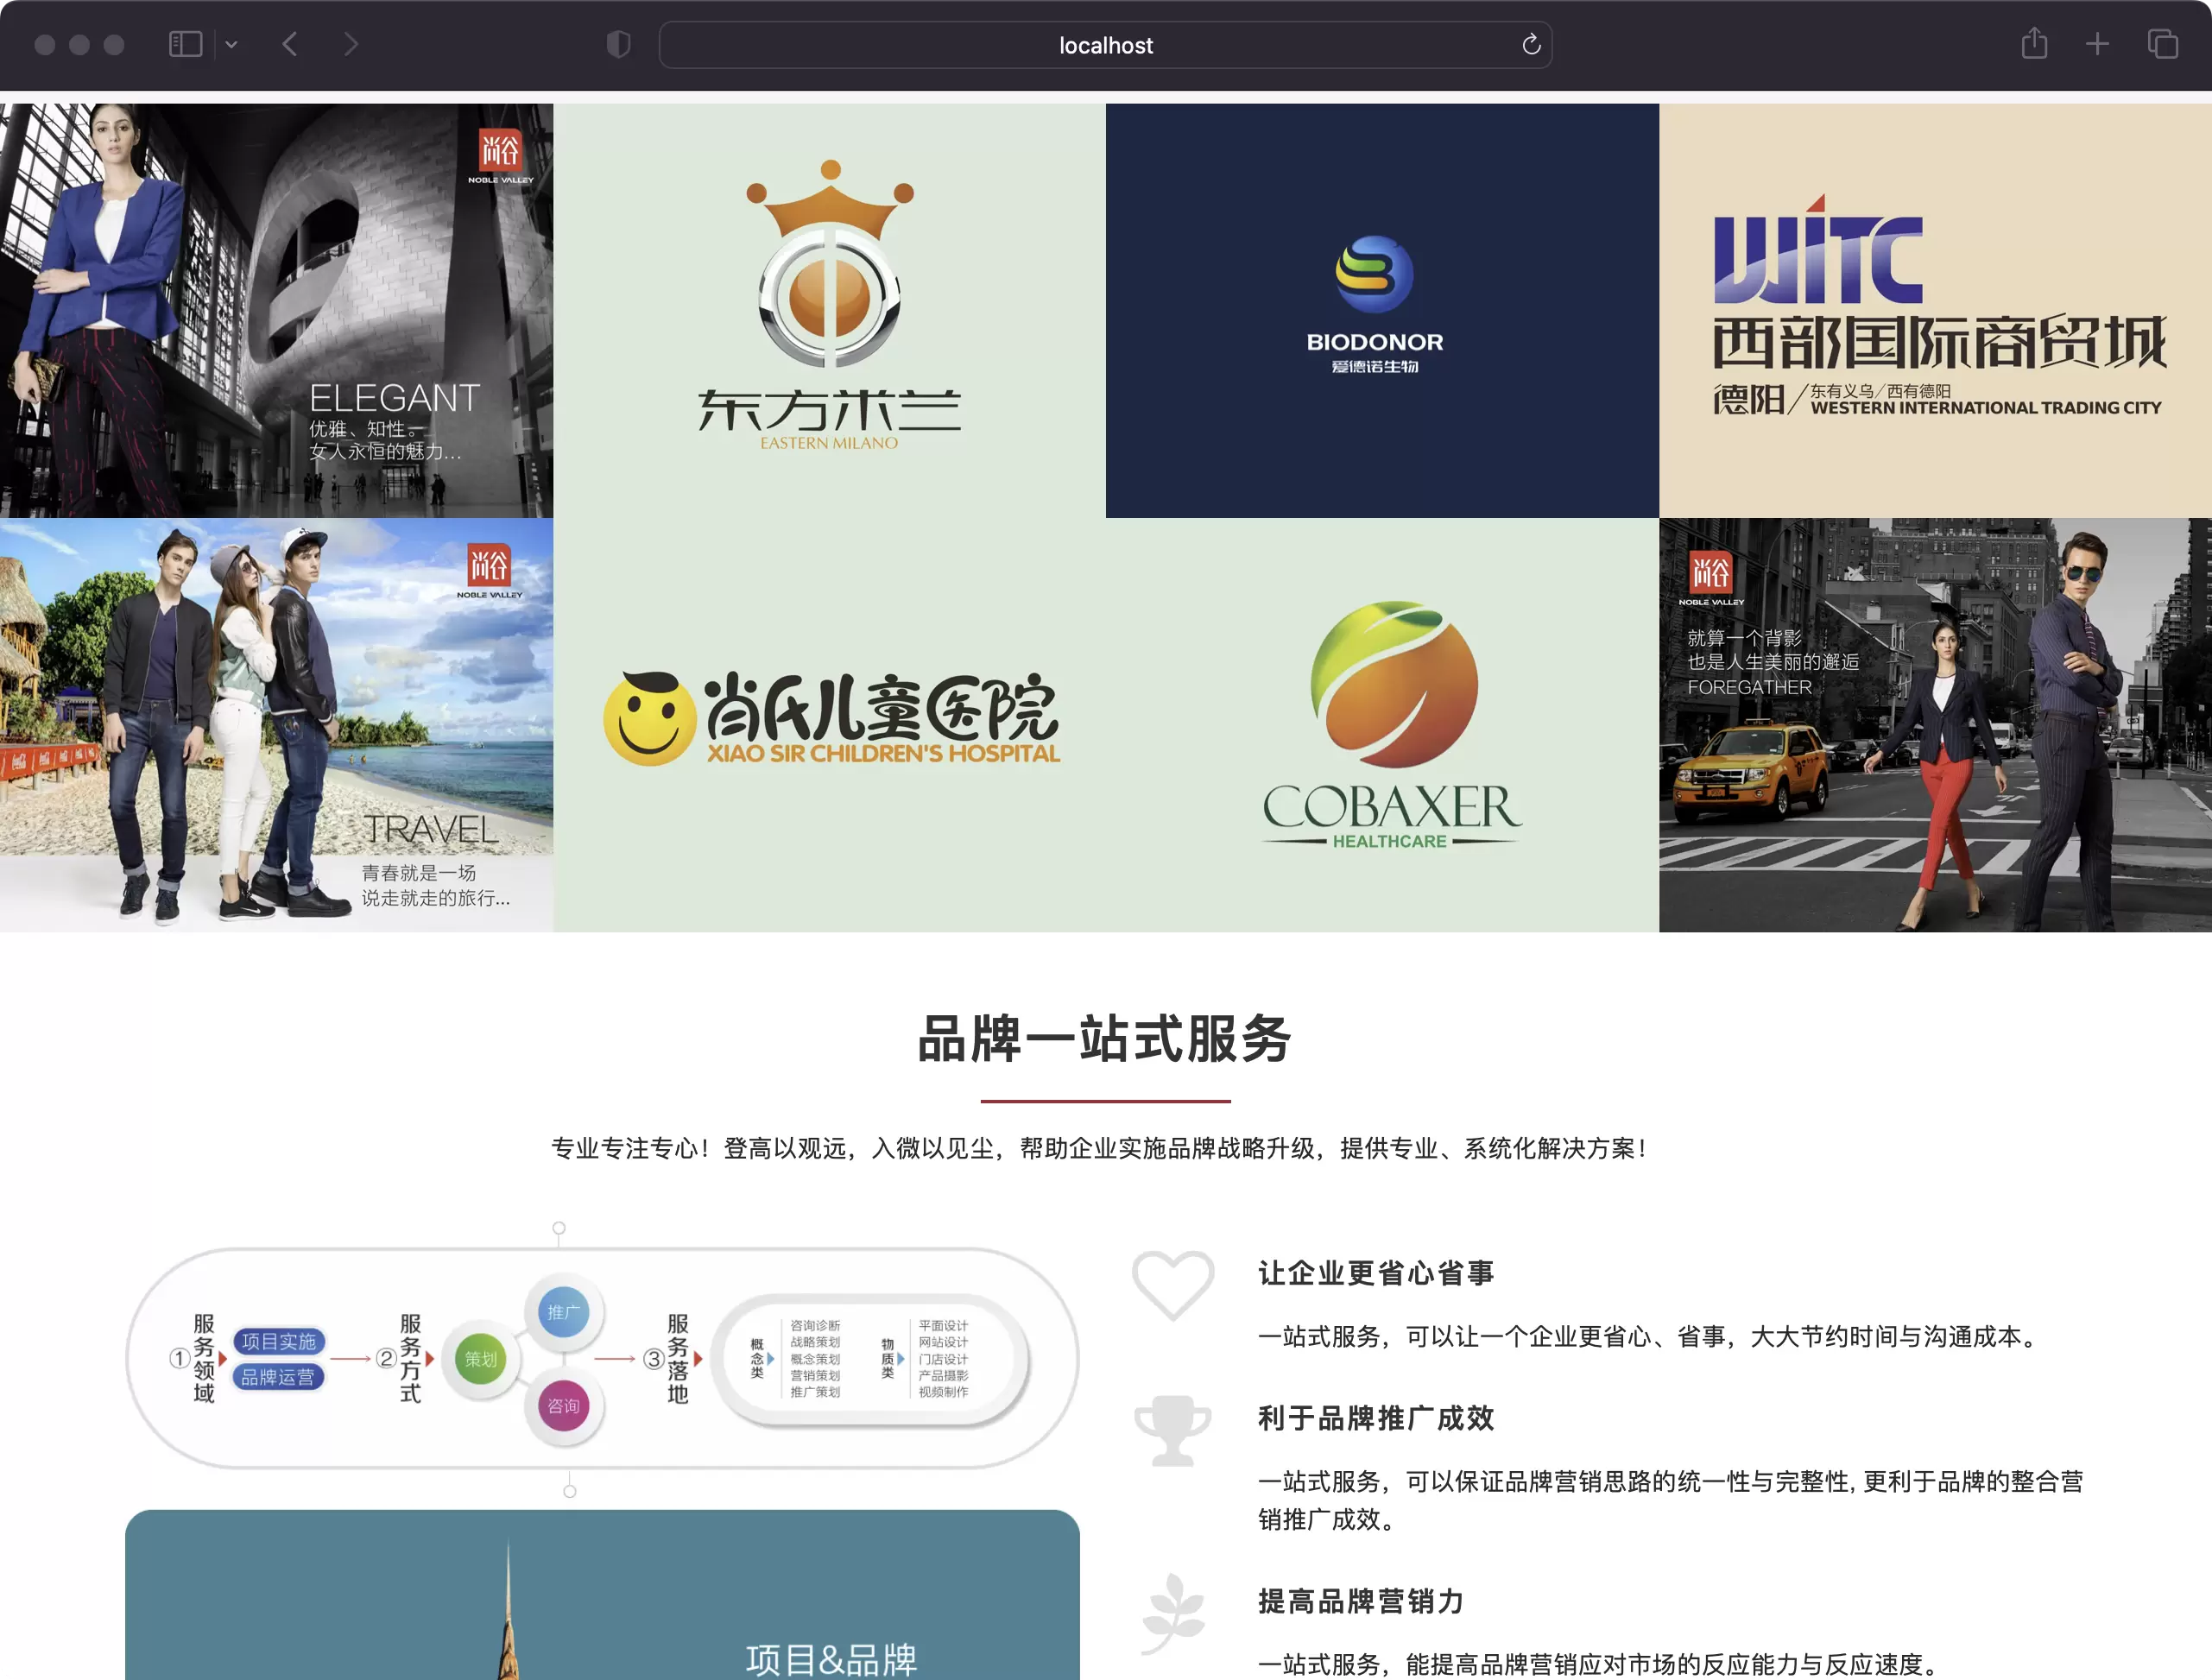This screenshot has width=2212, height=1680.
Task: Show the tab overview icon
Action: point(2163,45)
